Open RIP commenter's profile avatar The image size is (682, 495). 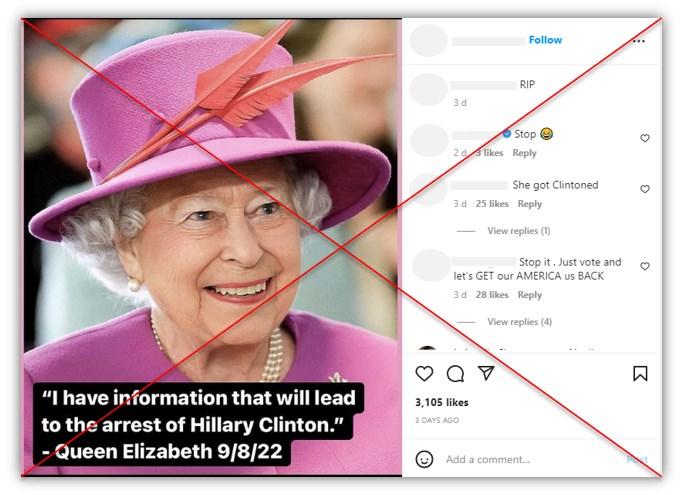pyautogui.click(x=428, y=89)
